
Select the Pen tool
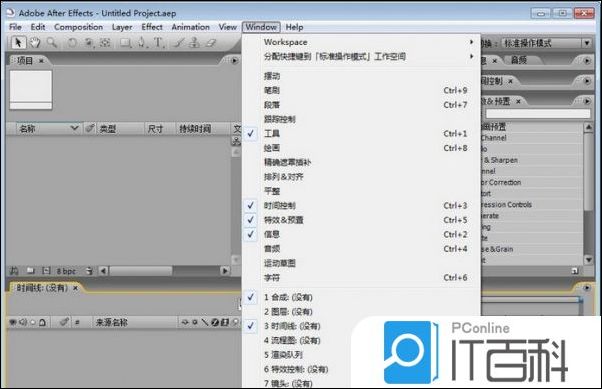142,43
